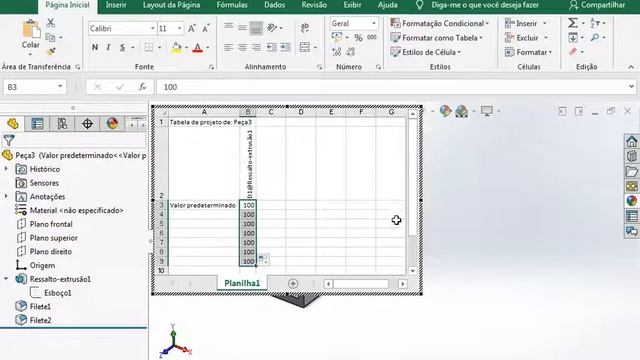This screenshot has height=360, width=640.
Task: Open the Dados ribbon tab
Action: click(x=274, y=5)
